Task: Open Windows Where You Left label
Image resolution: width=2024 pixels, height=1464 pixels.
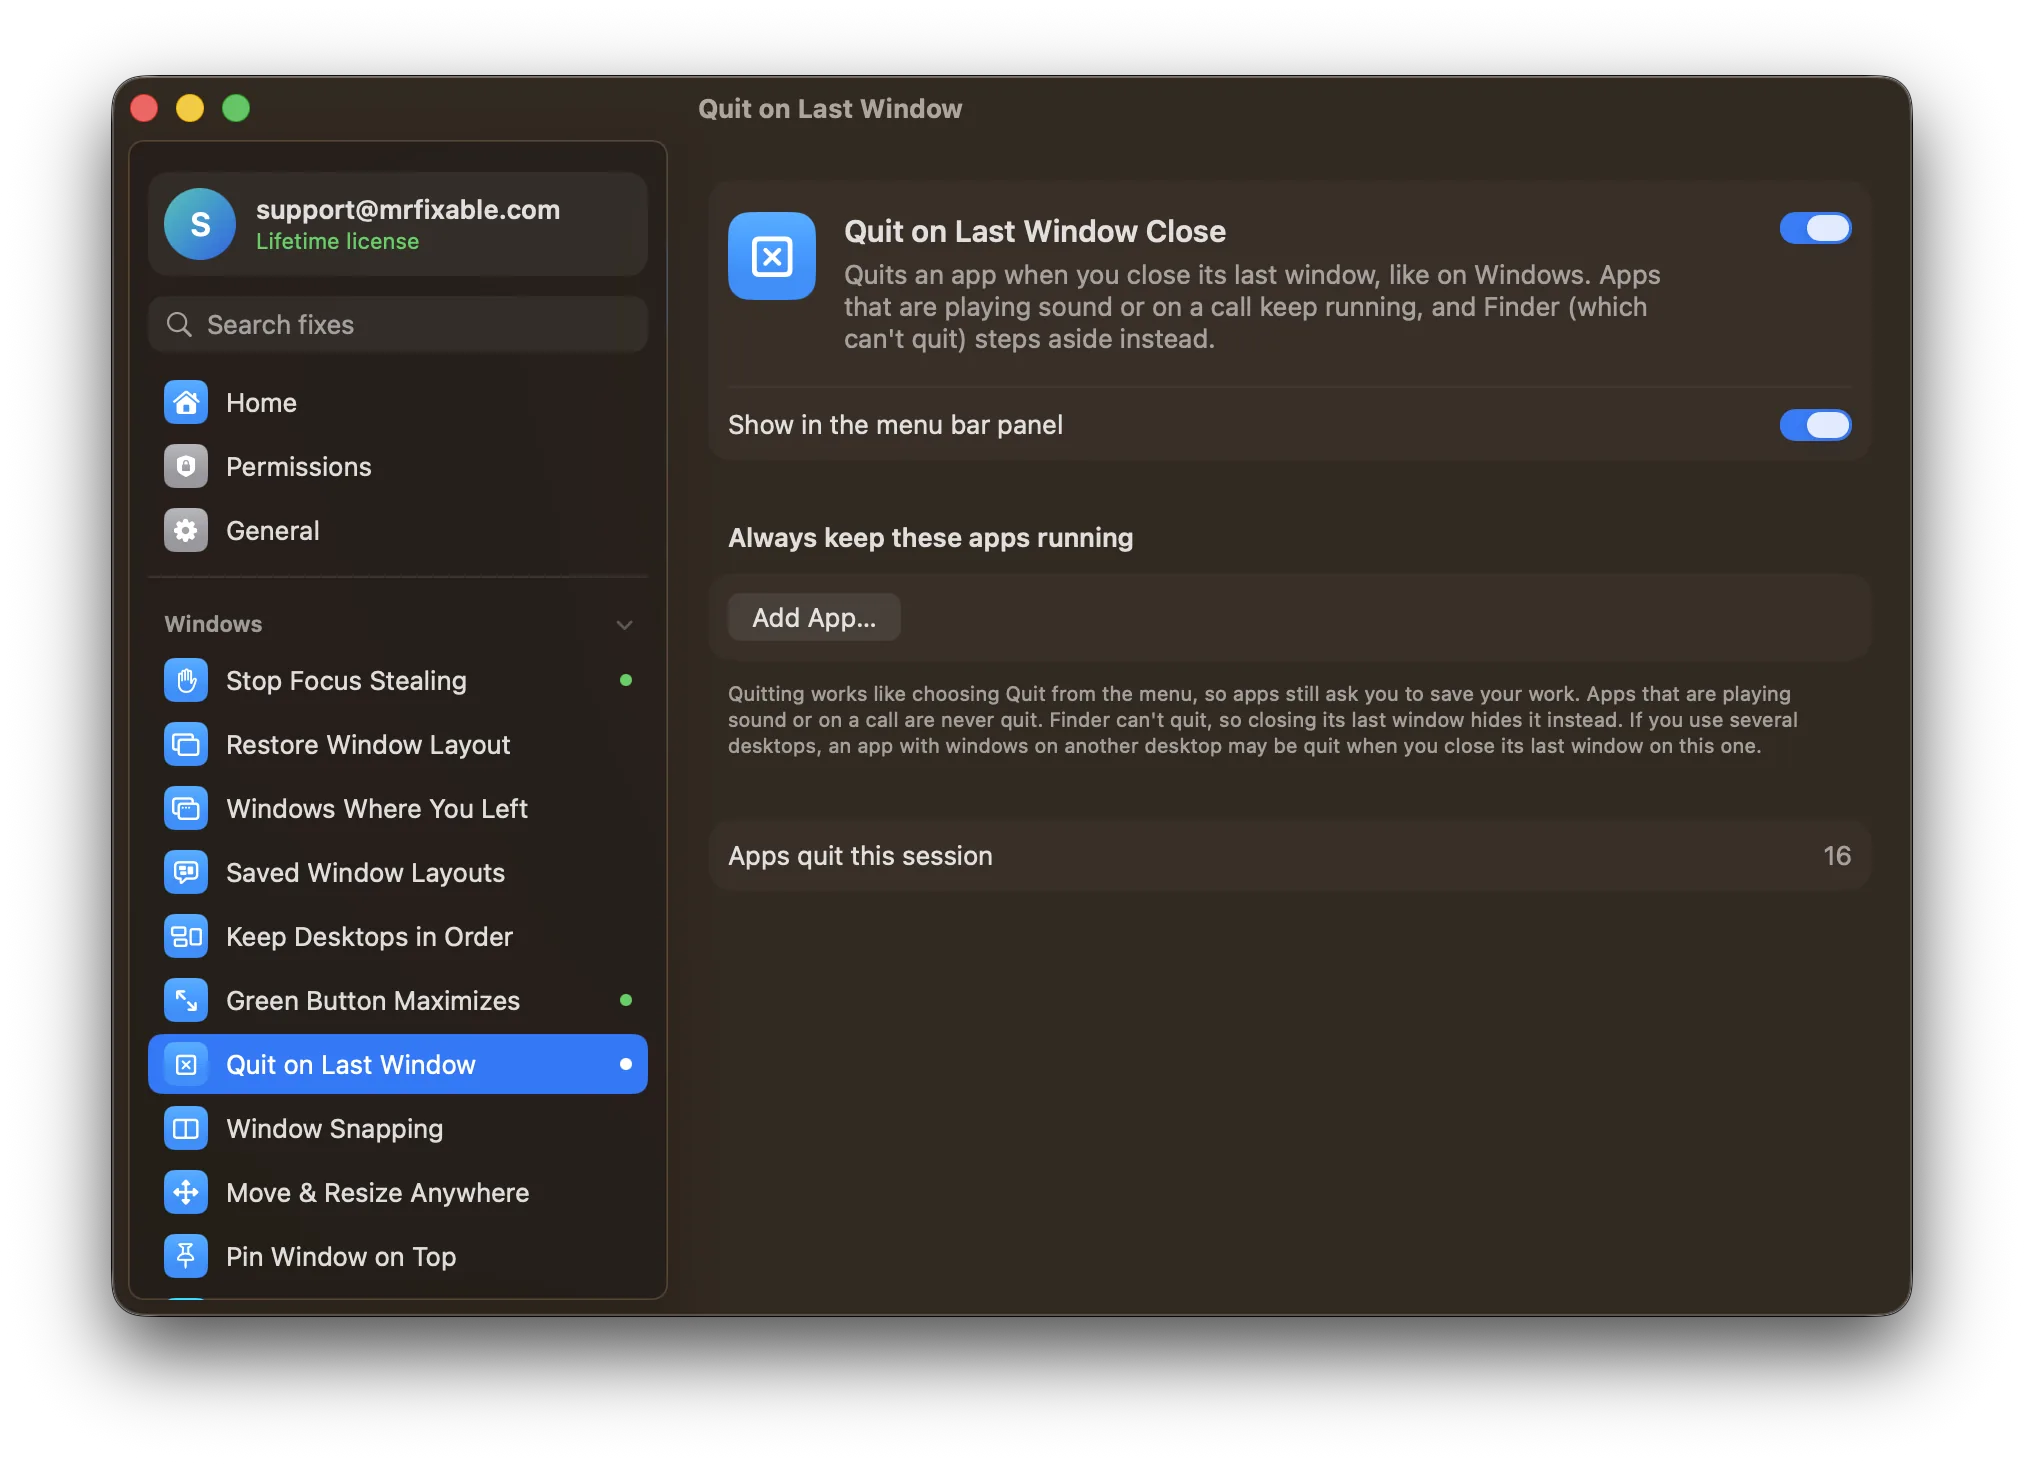Action: click(377, 809)
